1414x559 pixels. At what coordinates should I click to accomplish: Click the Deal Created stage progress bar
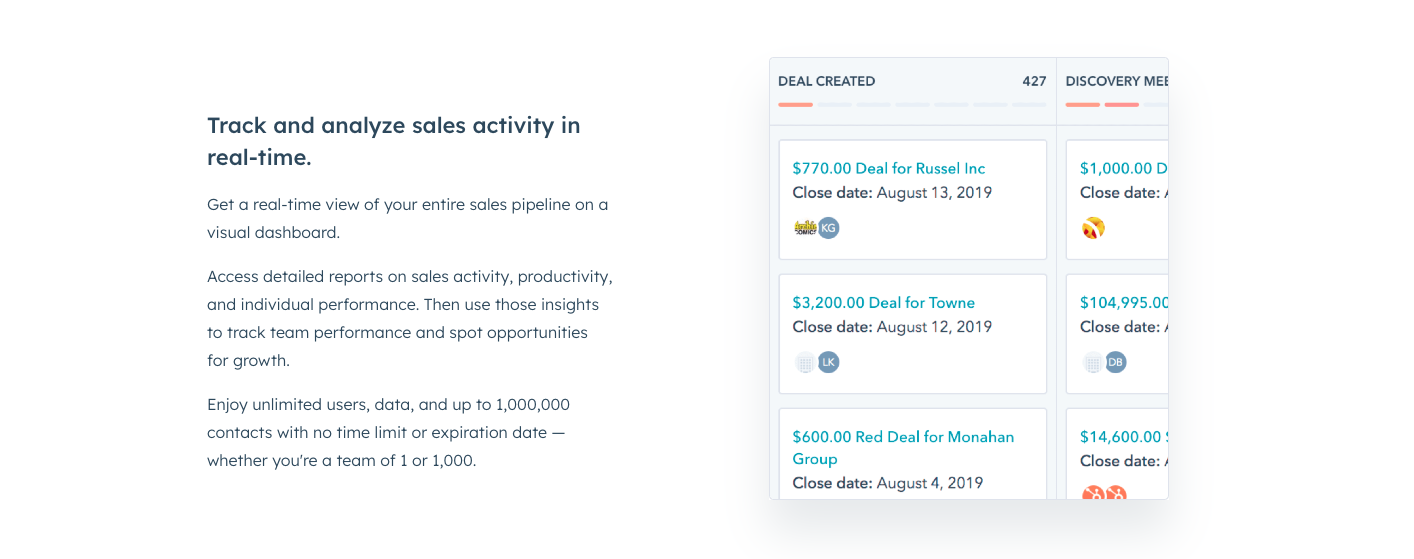pos(912,104)
